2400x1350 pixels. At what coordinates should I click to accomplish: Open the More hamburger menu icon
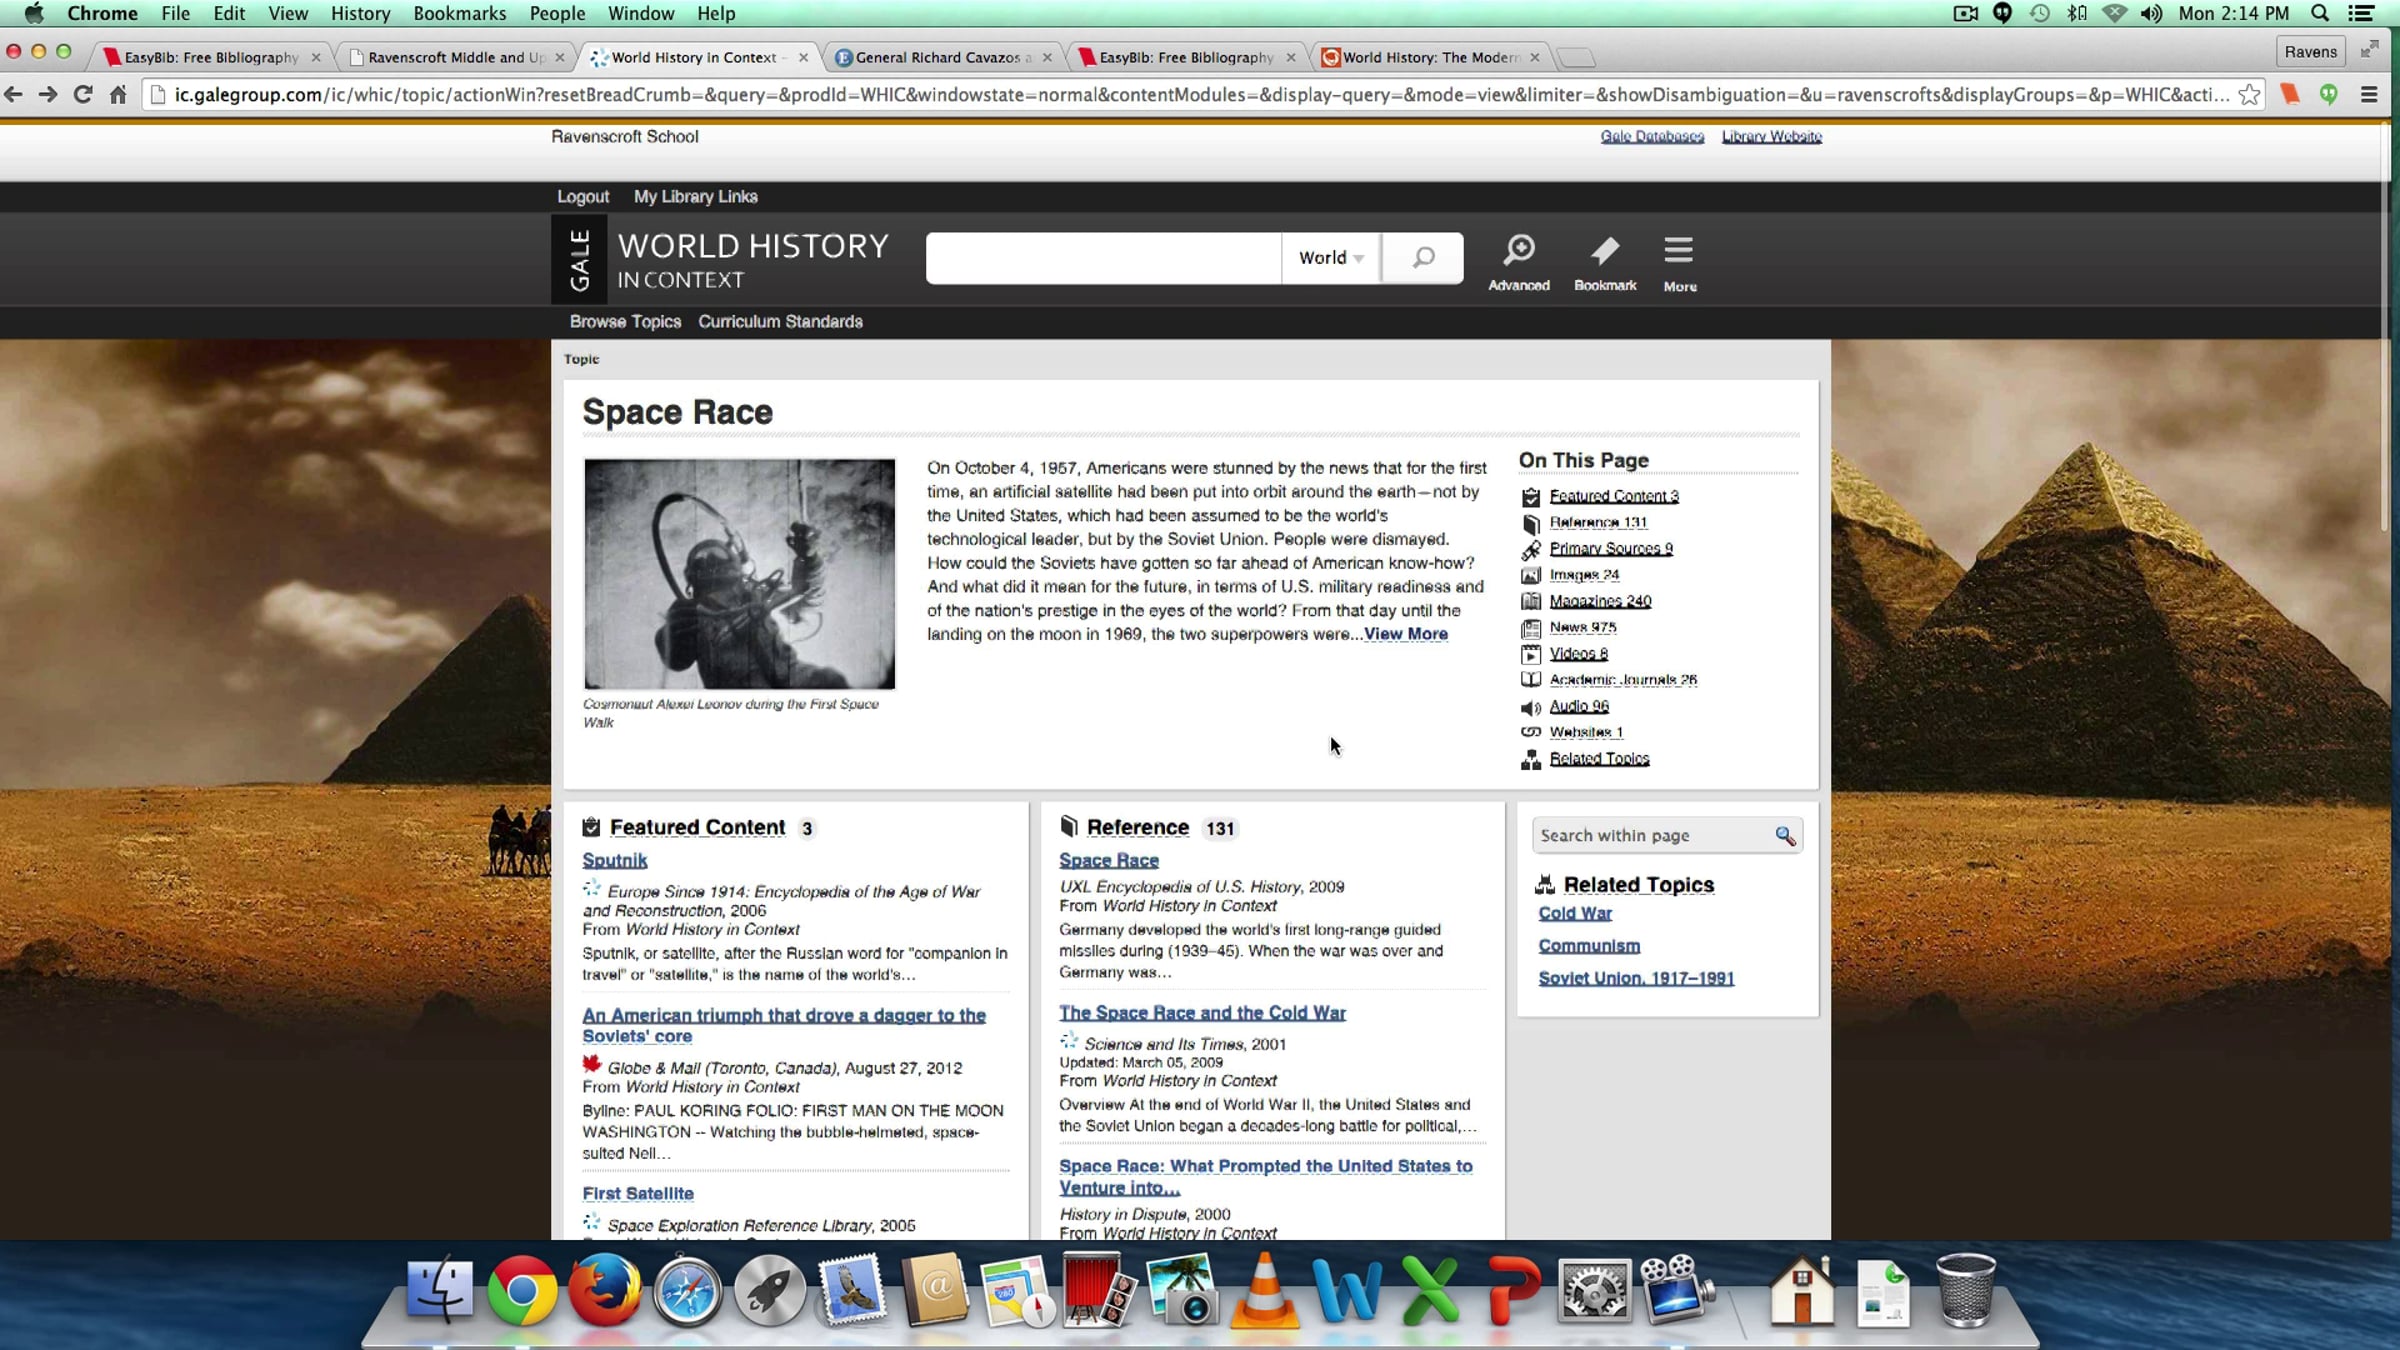point(1679,250)
